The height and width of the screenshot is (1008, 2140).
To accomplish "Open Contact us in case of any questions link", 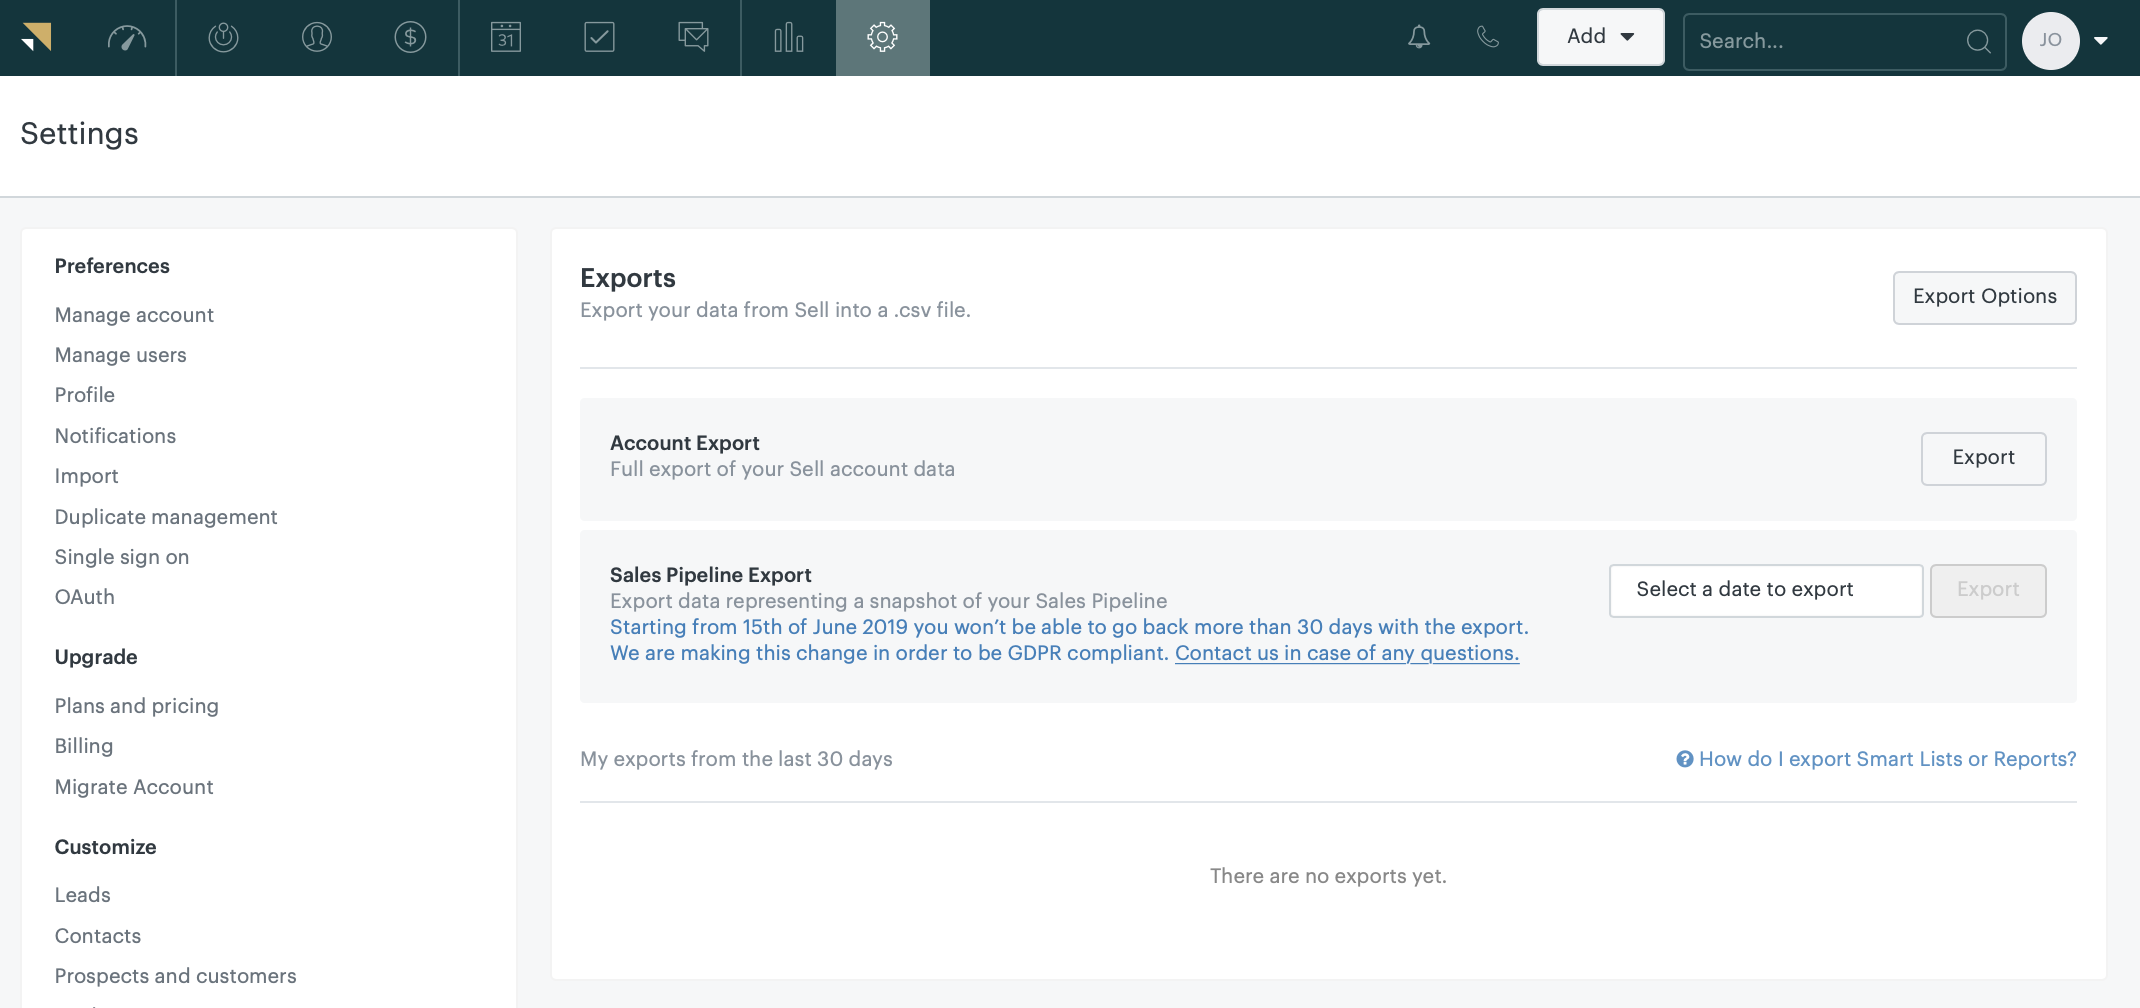I will [1346, 653].
